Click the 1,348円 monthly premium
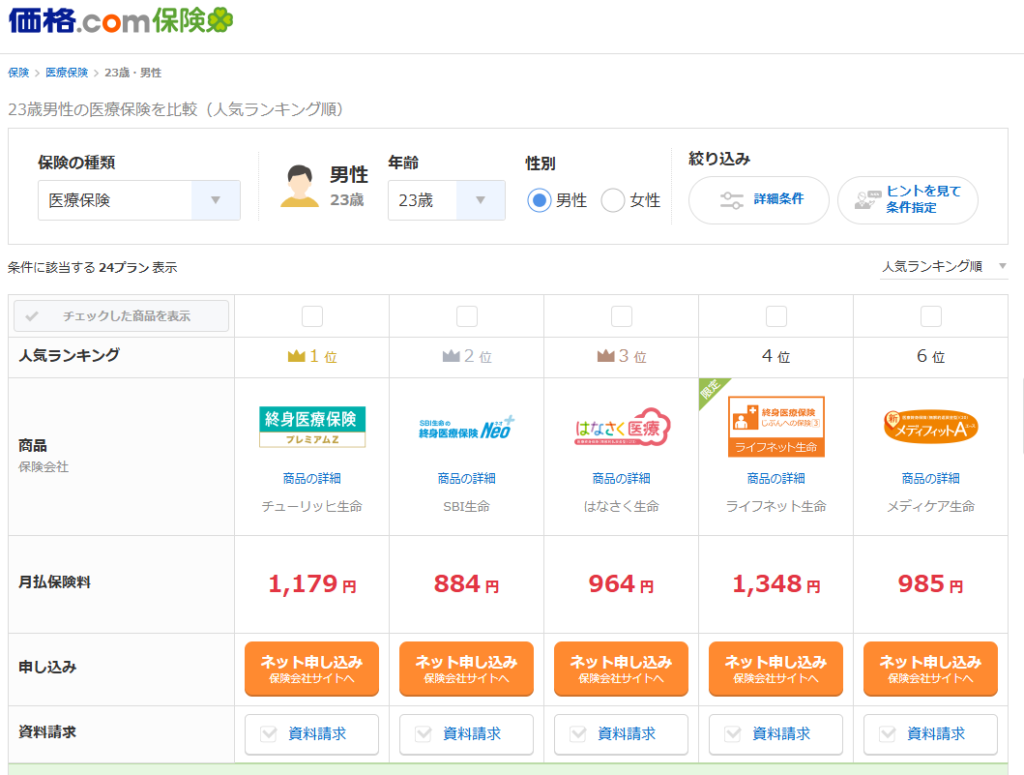Screen dimensions: 1024x775 (776, 584)
